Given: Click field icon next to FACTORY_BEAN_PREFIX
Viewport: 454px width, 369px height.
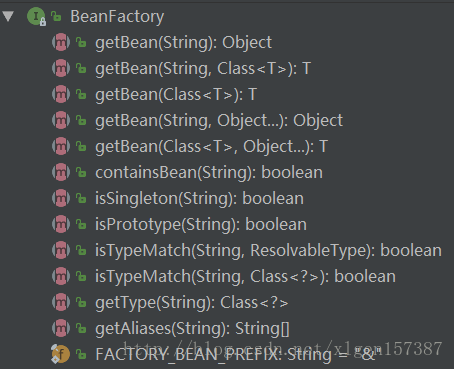Looking at the screenshot, I should (60, 354).
